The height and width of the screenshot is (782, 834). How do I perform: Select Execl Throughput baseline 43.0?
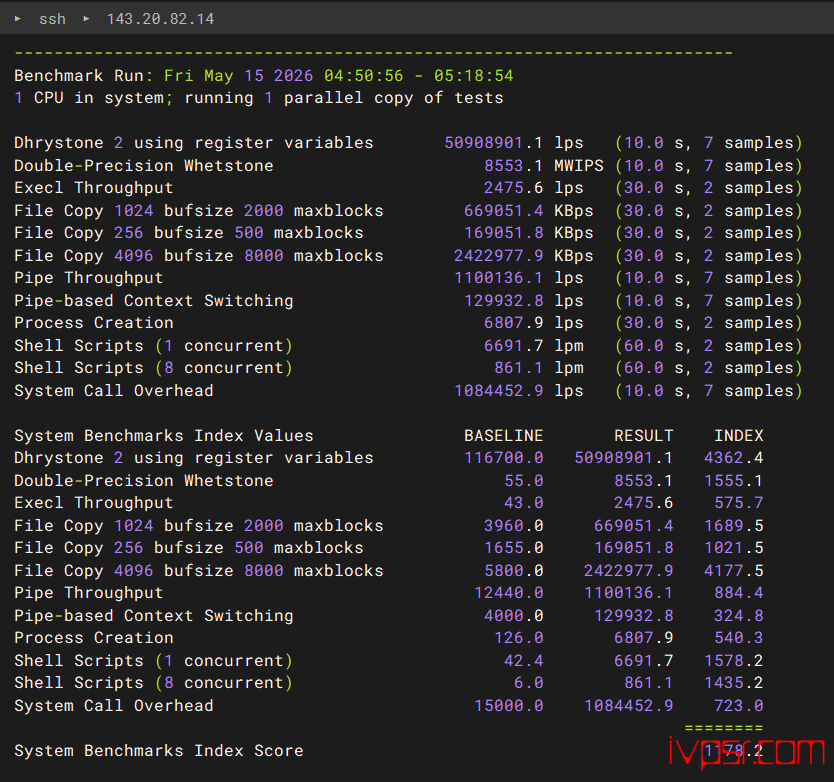coord(523,503)
